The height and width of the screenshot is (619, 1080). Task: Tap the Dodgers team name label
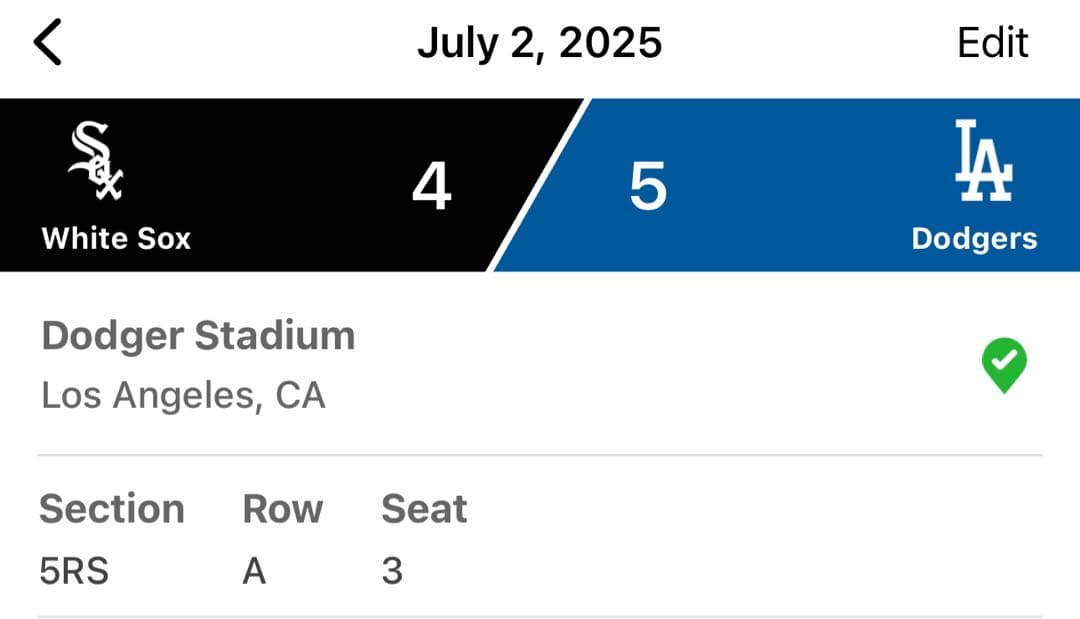(974, 239)
